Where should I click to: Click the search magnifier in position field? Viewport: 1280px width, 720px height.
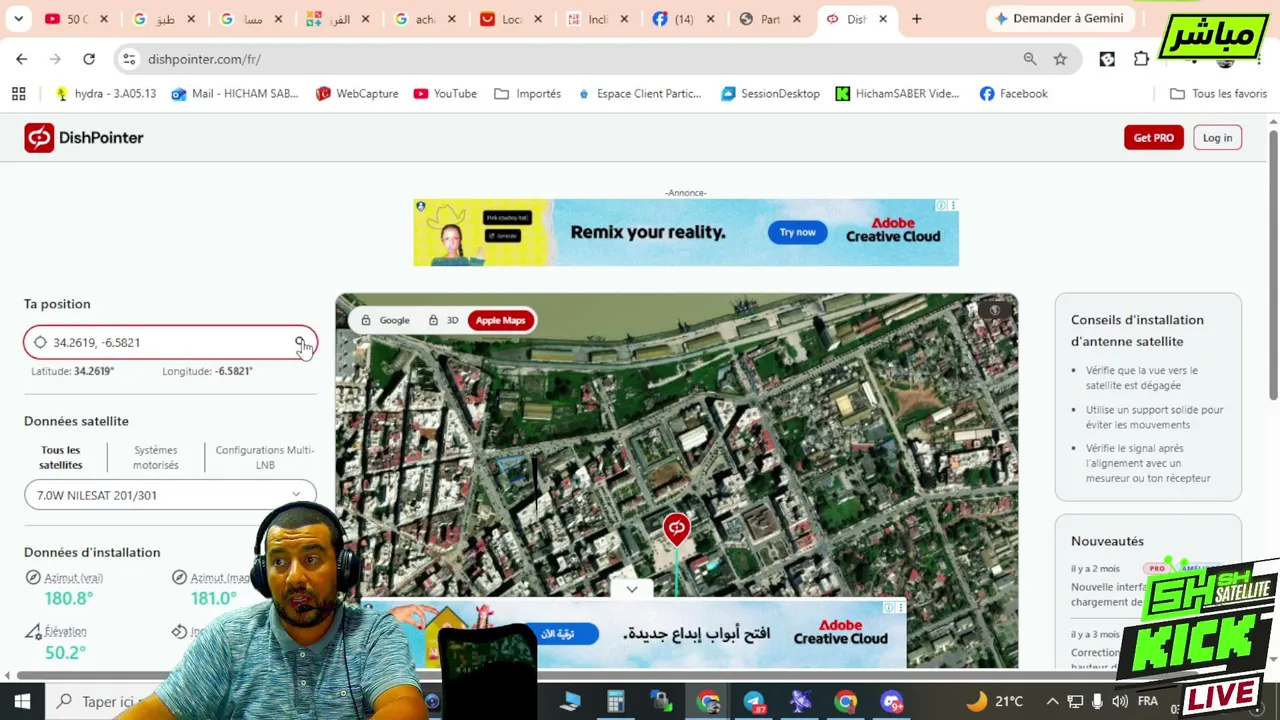pyautogui.click(x=300, y=342)
